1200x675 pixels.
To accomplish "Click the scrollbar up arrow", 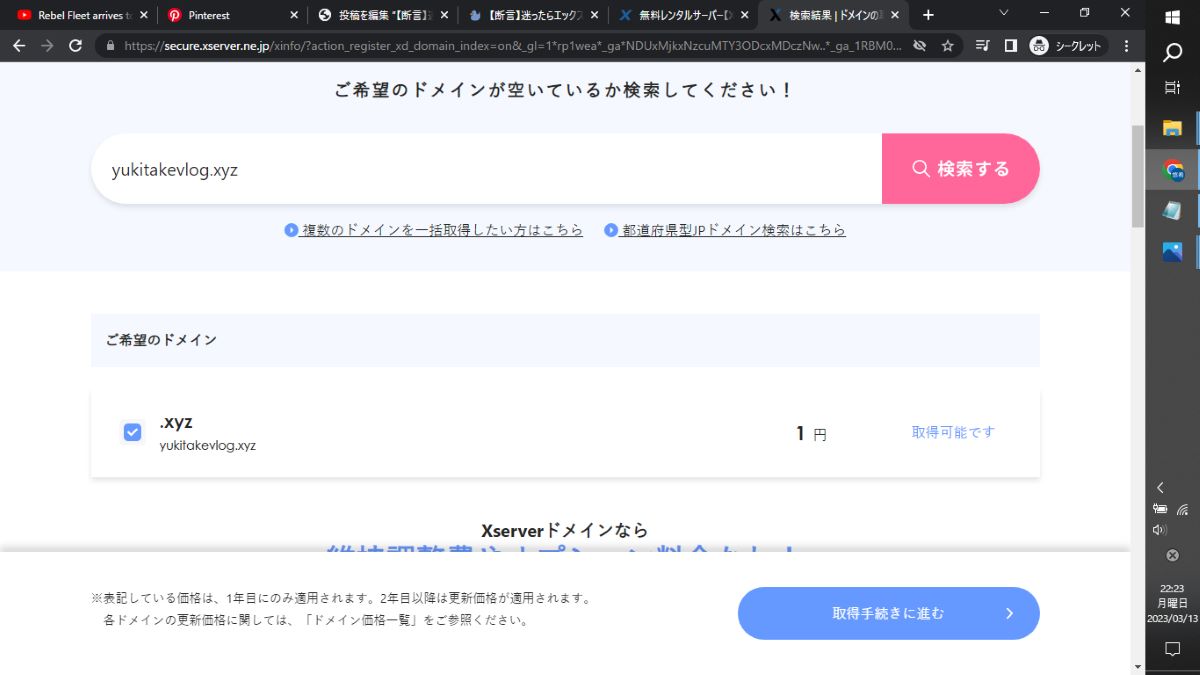I will coord(1138,70).
